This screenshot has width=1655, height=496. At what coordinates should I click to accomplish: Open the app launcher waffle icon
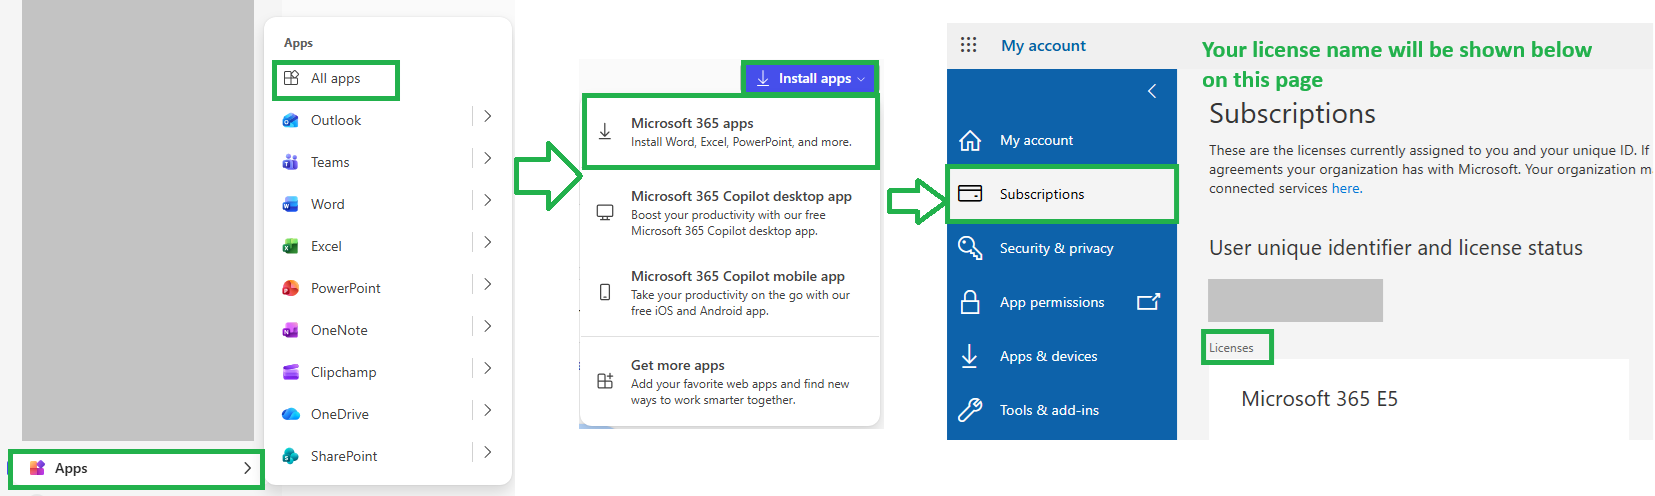968,45
